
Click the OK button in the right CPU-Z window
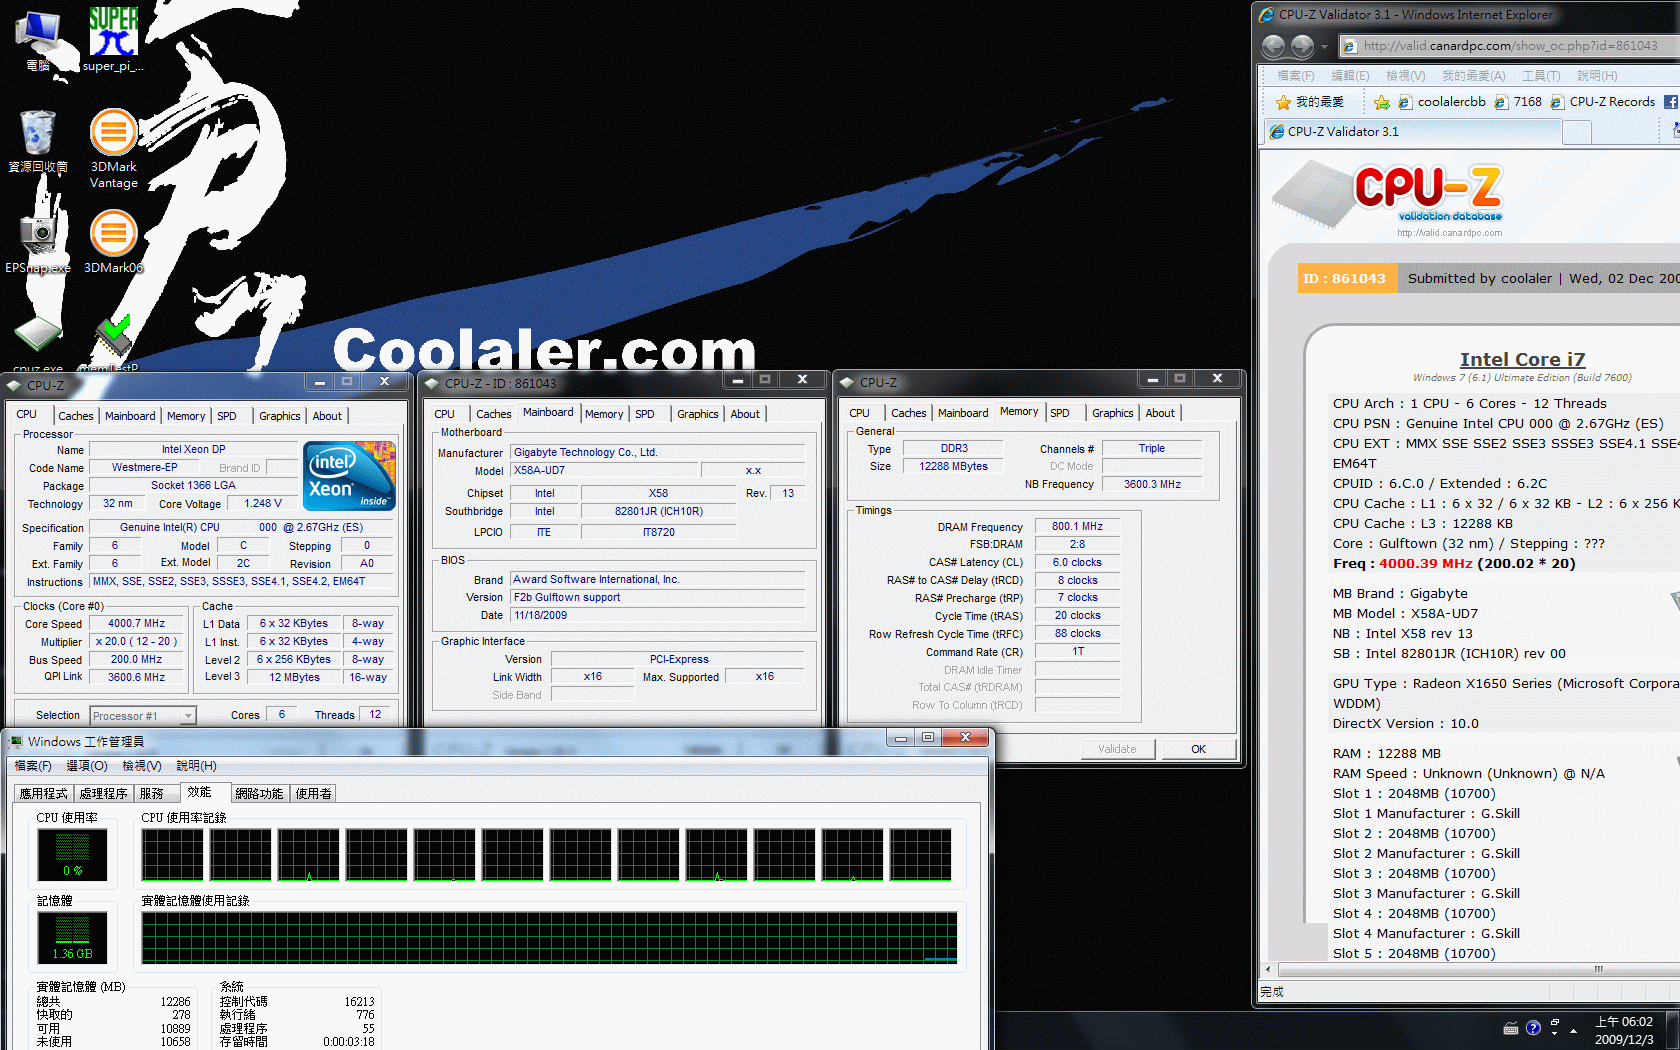pos(1198,749)
